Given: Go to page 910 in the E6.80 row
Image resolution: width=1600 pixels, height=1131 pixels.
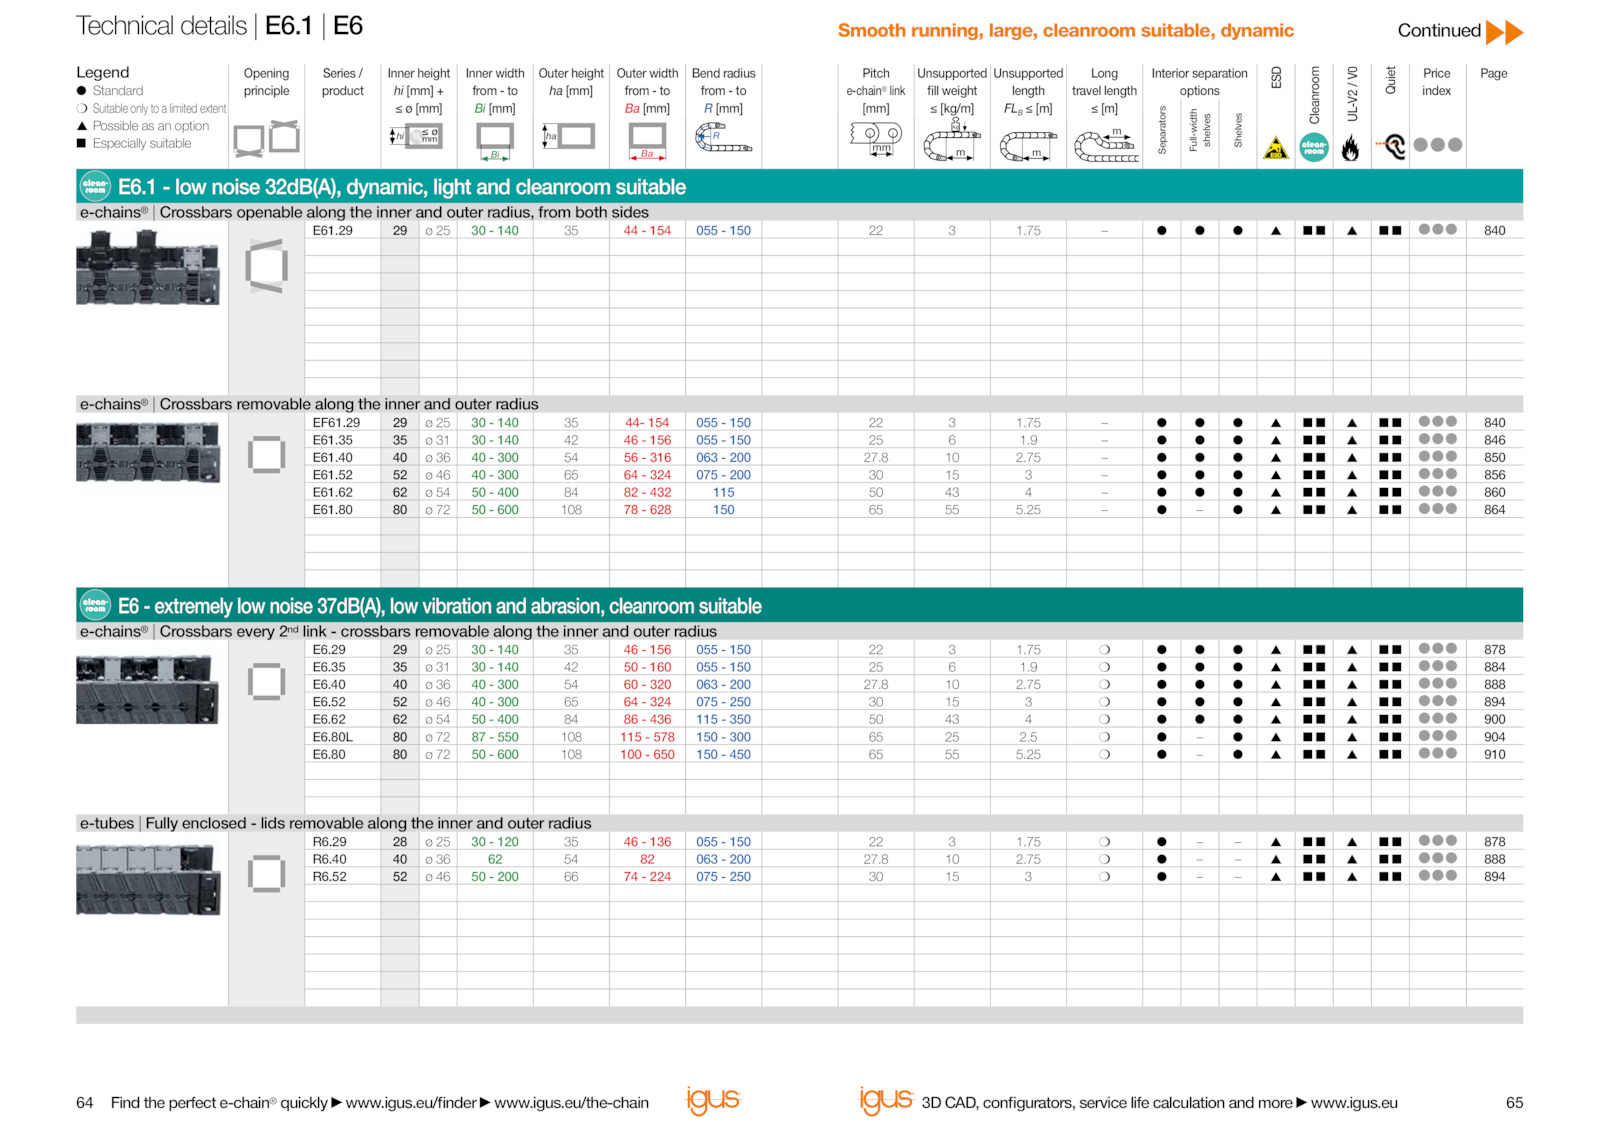Looking at the screenshot, I should click(x=1494, y=755).
